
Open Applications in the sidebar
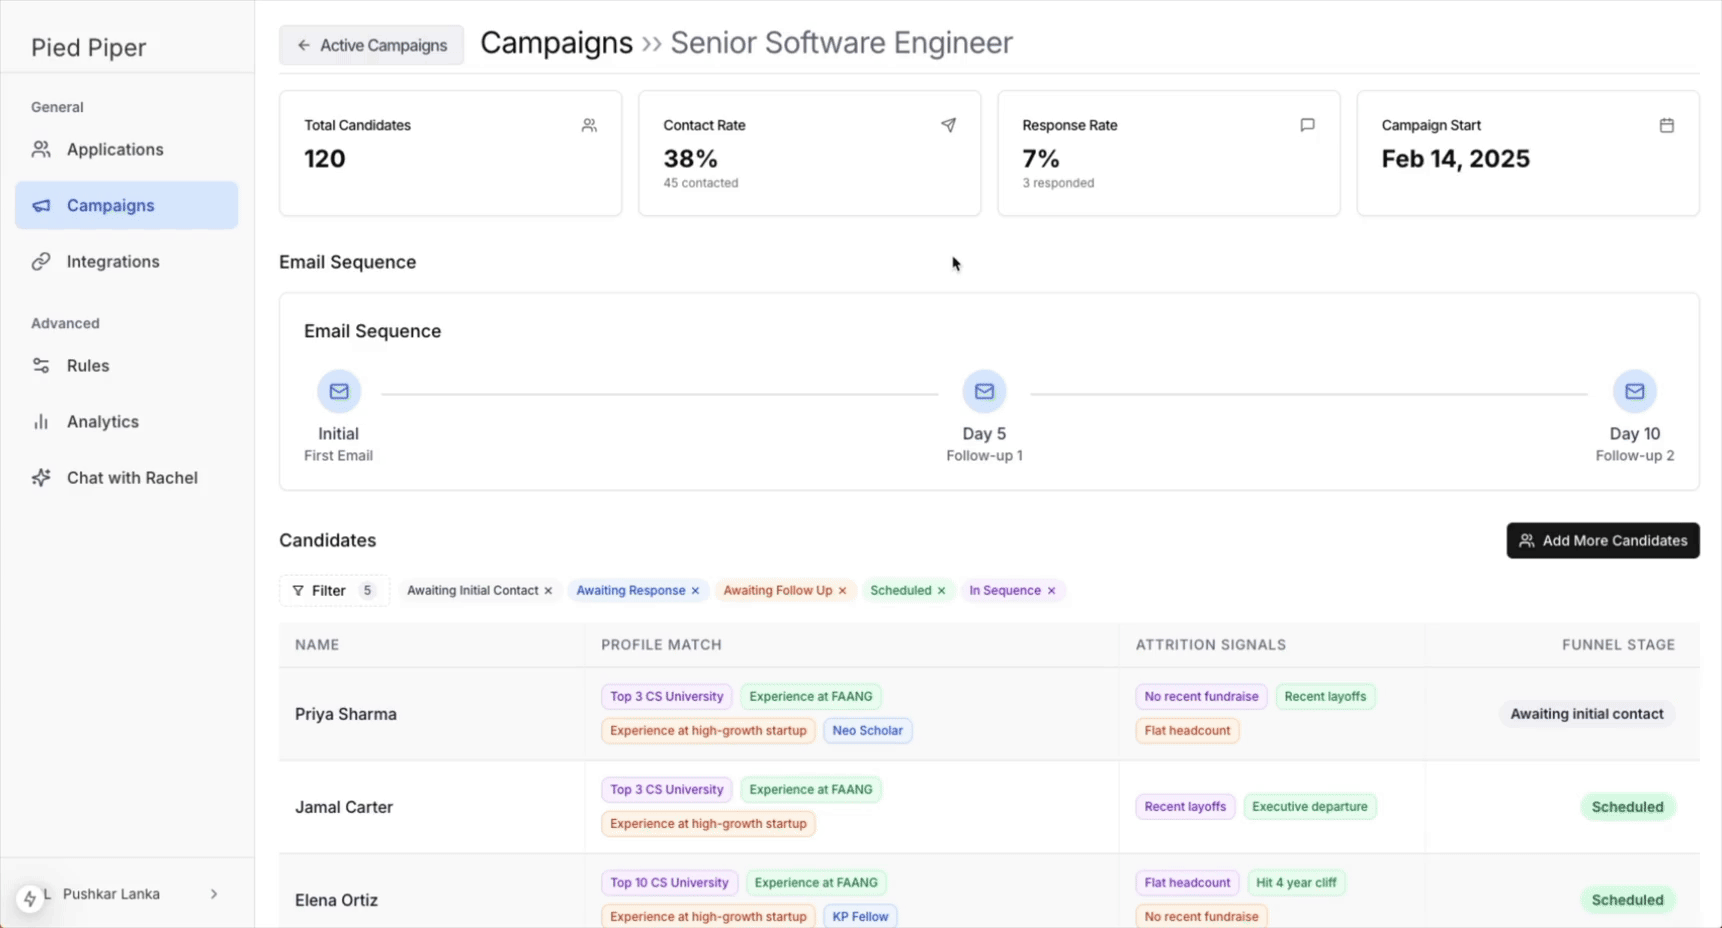point(115,149)
